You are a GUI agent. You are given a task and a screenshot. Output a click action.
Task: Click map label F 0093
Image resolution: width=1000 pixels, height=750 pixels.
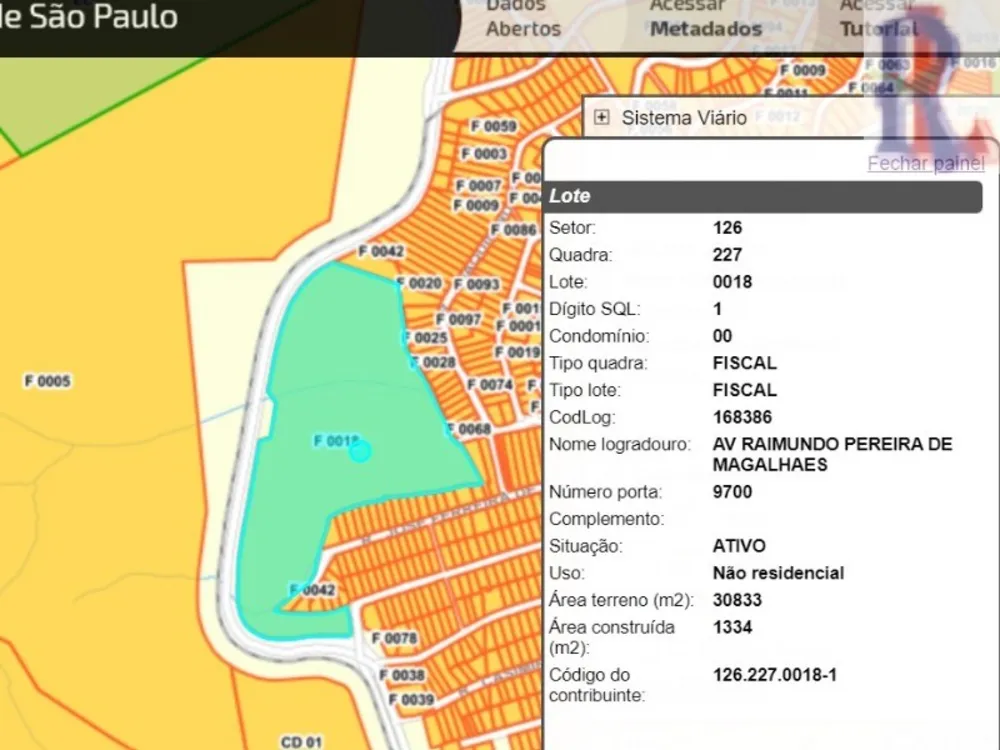click(x=476, y=284)
